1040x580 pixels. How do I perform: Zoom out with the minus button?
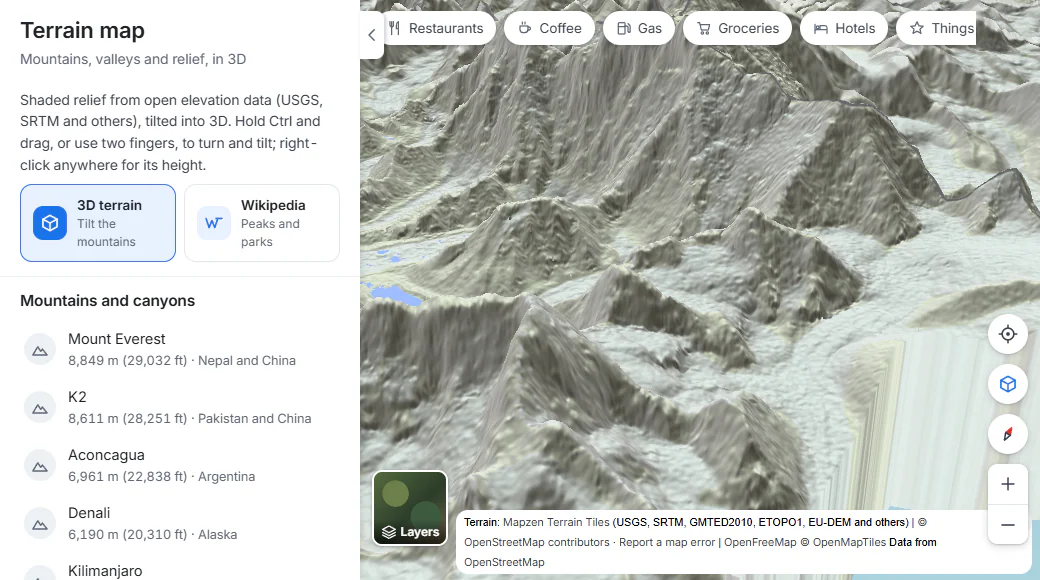(x=1008, y=525)
